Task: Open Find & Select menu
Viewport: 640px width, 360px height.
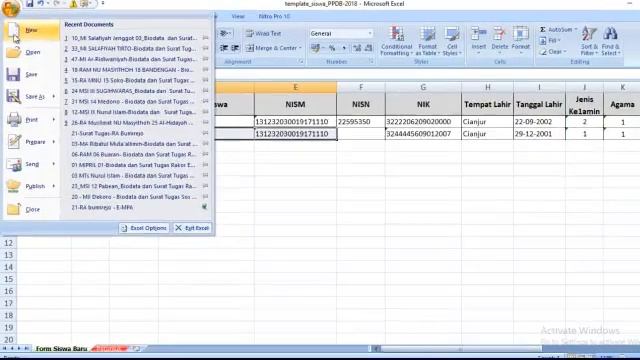Action: tap(611, 41)
